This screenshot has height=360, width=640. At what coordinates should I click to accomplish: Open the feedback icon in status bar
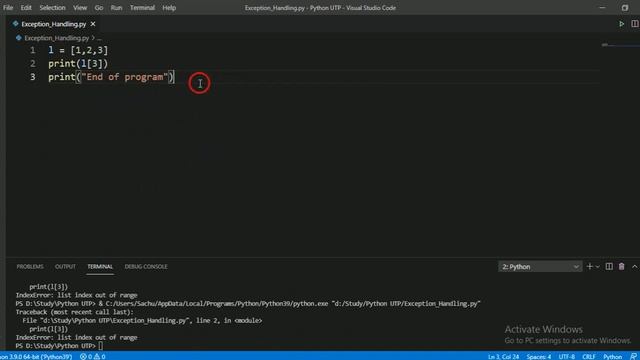point(633,356)
